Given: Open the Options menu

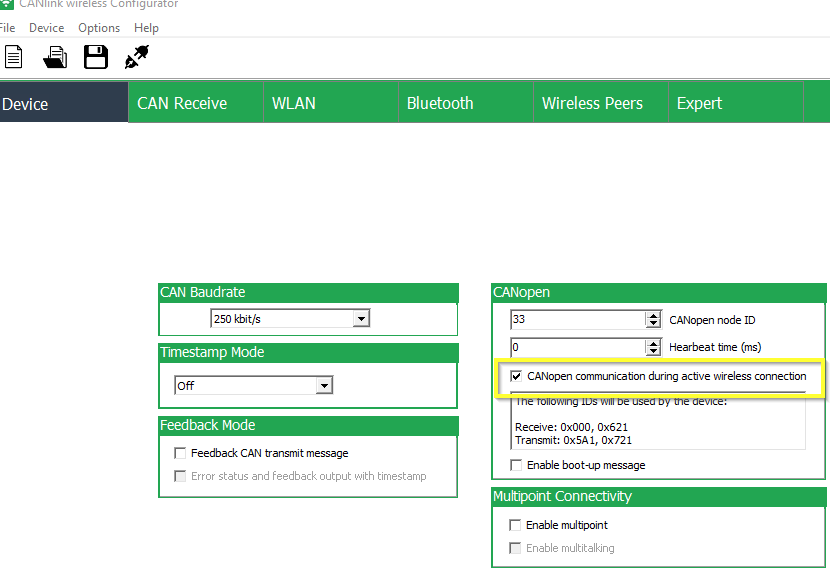Looking at the screenshot, I should coord(99,28).
